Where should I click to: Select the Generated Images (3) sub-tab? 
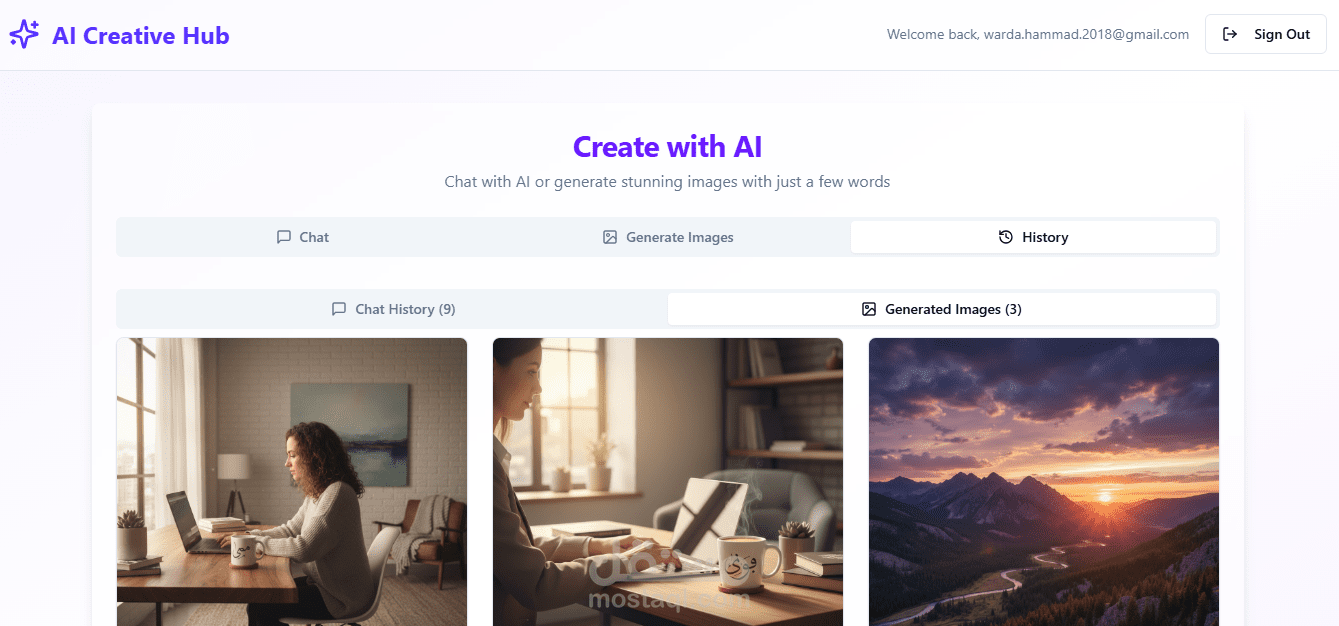[942, 309]
